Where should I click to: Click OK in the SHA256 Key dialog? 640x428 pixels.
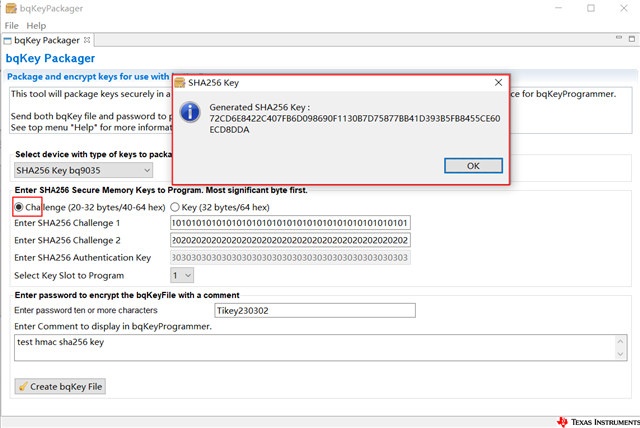473,166
